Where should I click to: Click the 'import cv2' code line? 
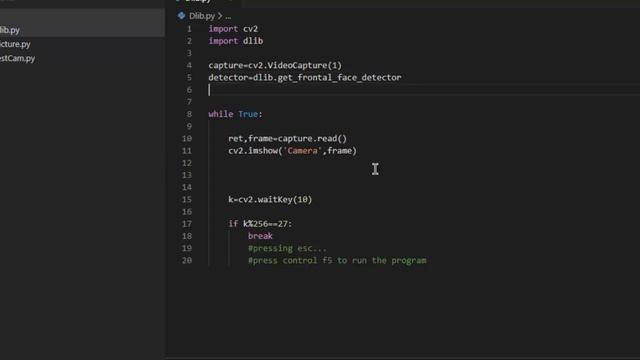(x=233, y=29)
